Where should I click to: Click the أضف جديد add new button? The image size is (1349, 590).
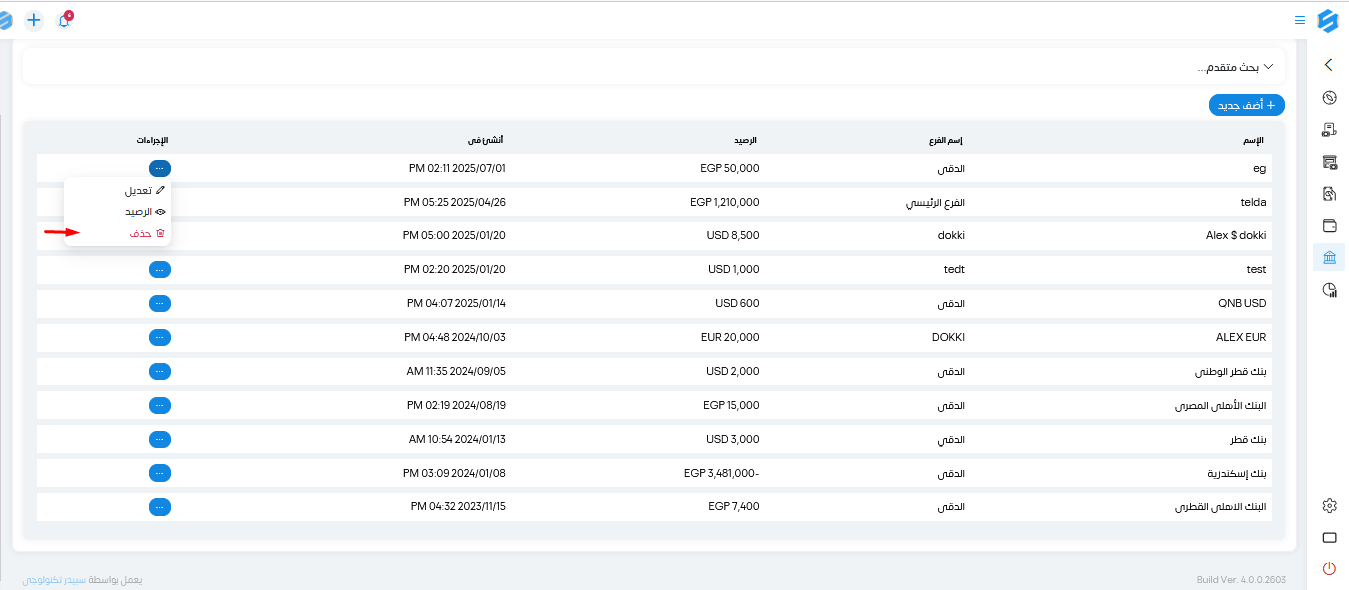(x=1247, y=104)
